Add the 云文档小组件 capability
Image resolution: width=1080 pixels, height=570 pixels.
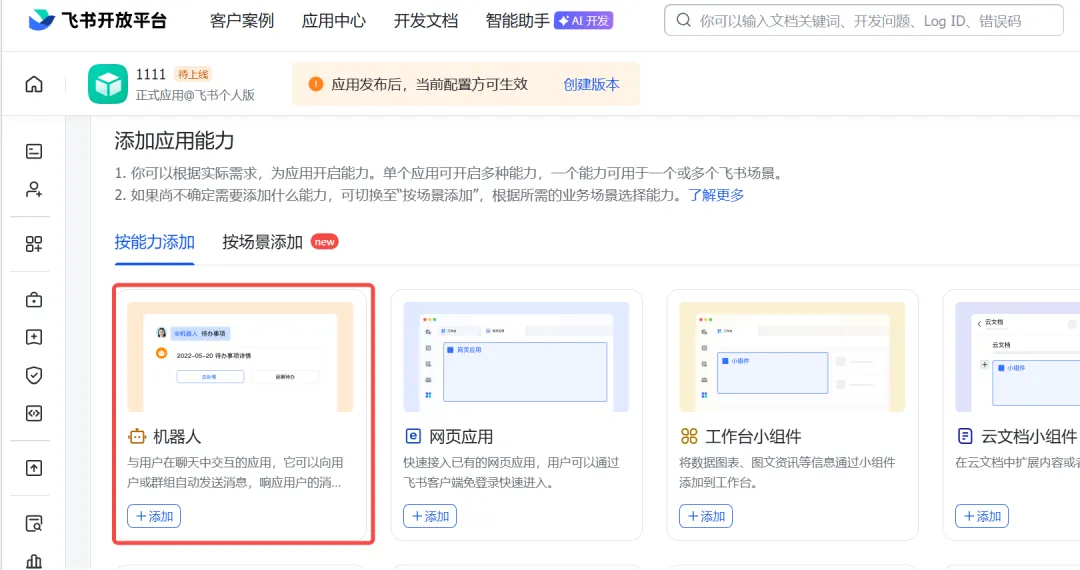[982, 516]
